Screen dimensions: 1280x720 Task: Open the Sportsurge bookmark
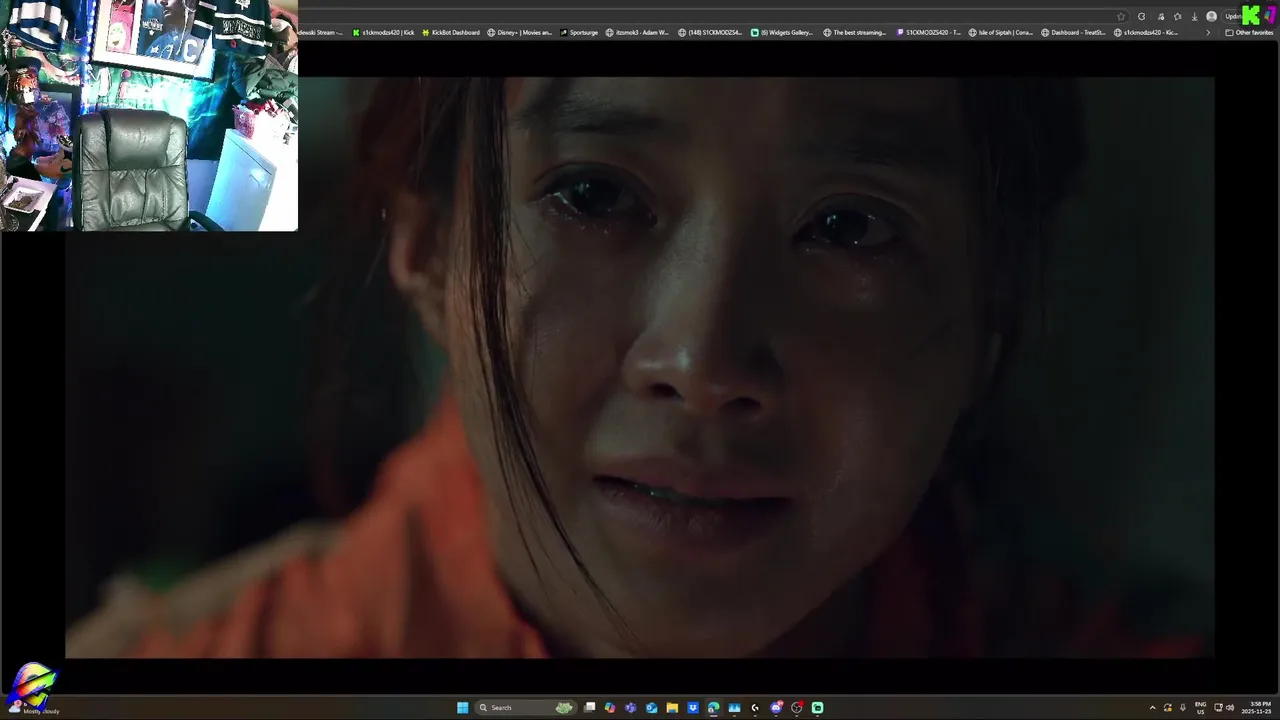[579, 32]
